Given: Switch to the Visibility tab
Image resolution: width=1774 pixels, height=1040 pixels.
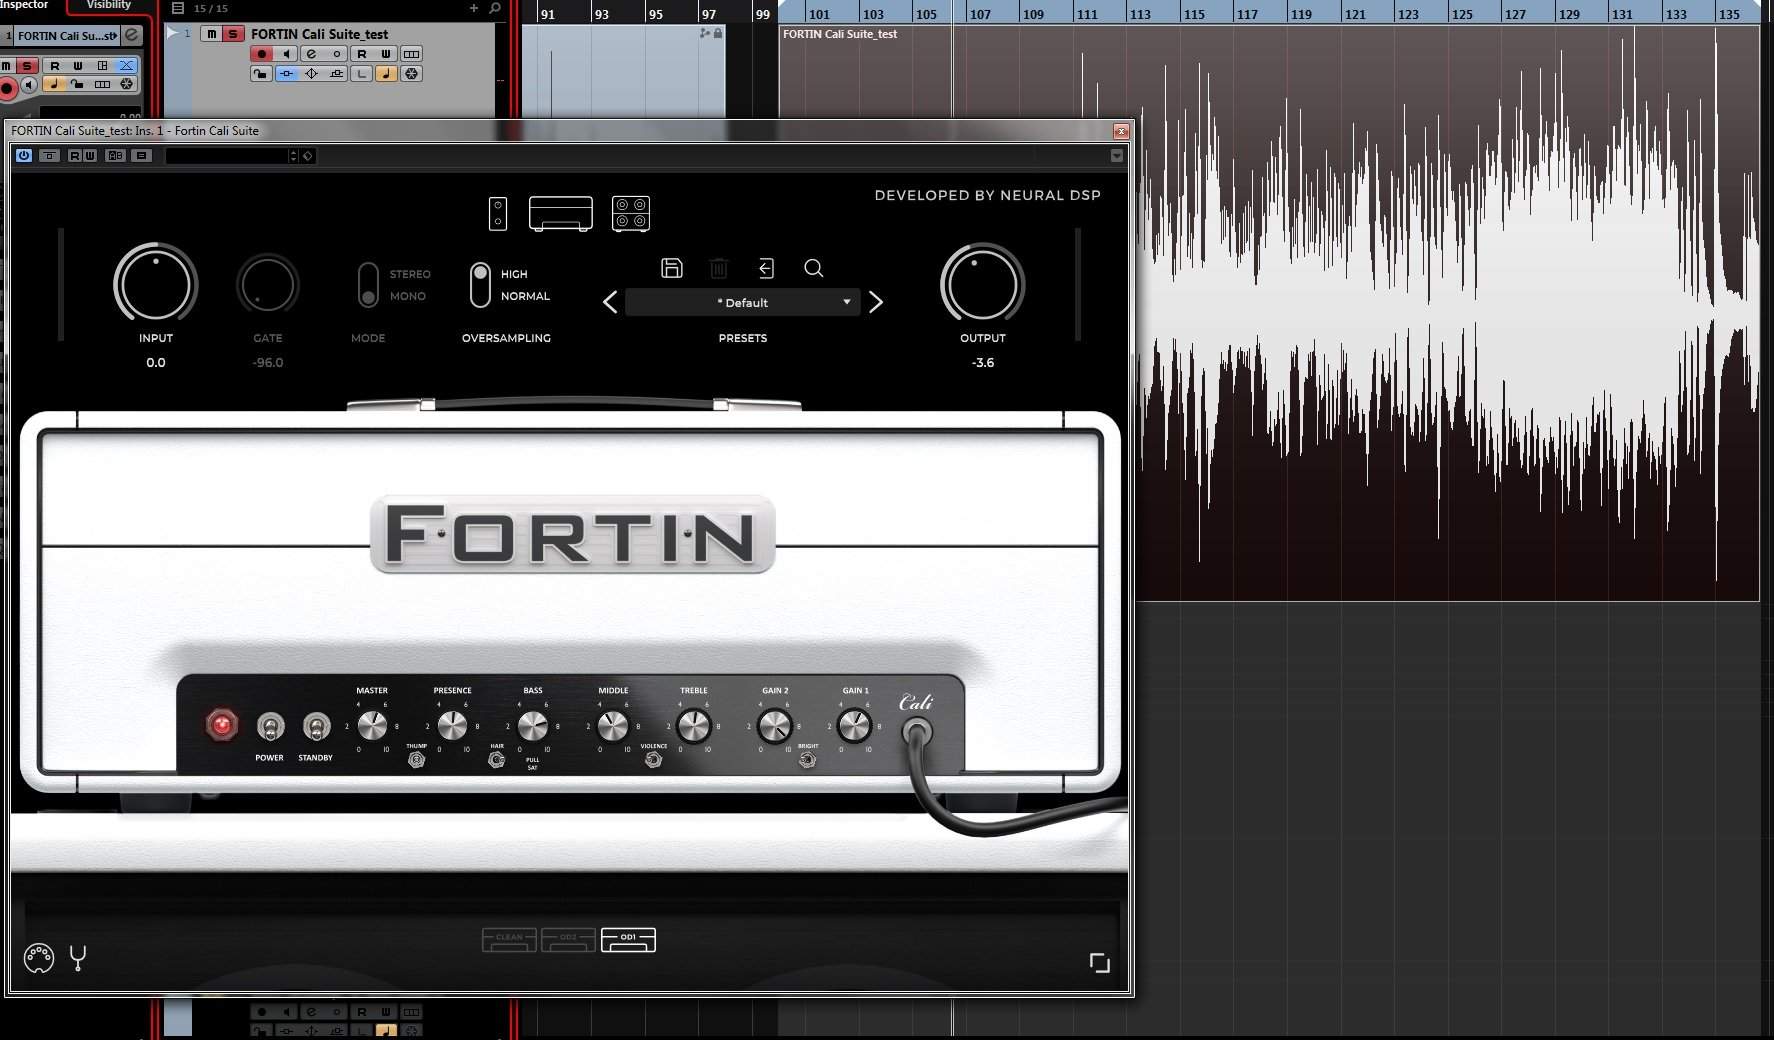Looking at the screenshot, I should [x=109, y=6].
